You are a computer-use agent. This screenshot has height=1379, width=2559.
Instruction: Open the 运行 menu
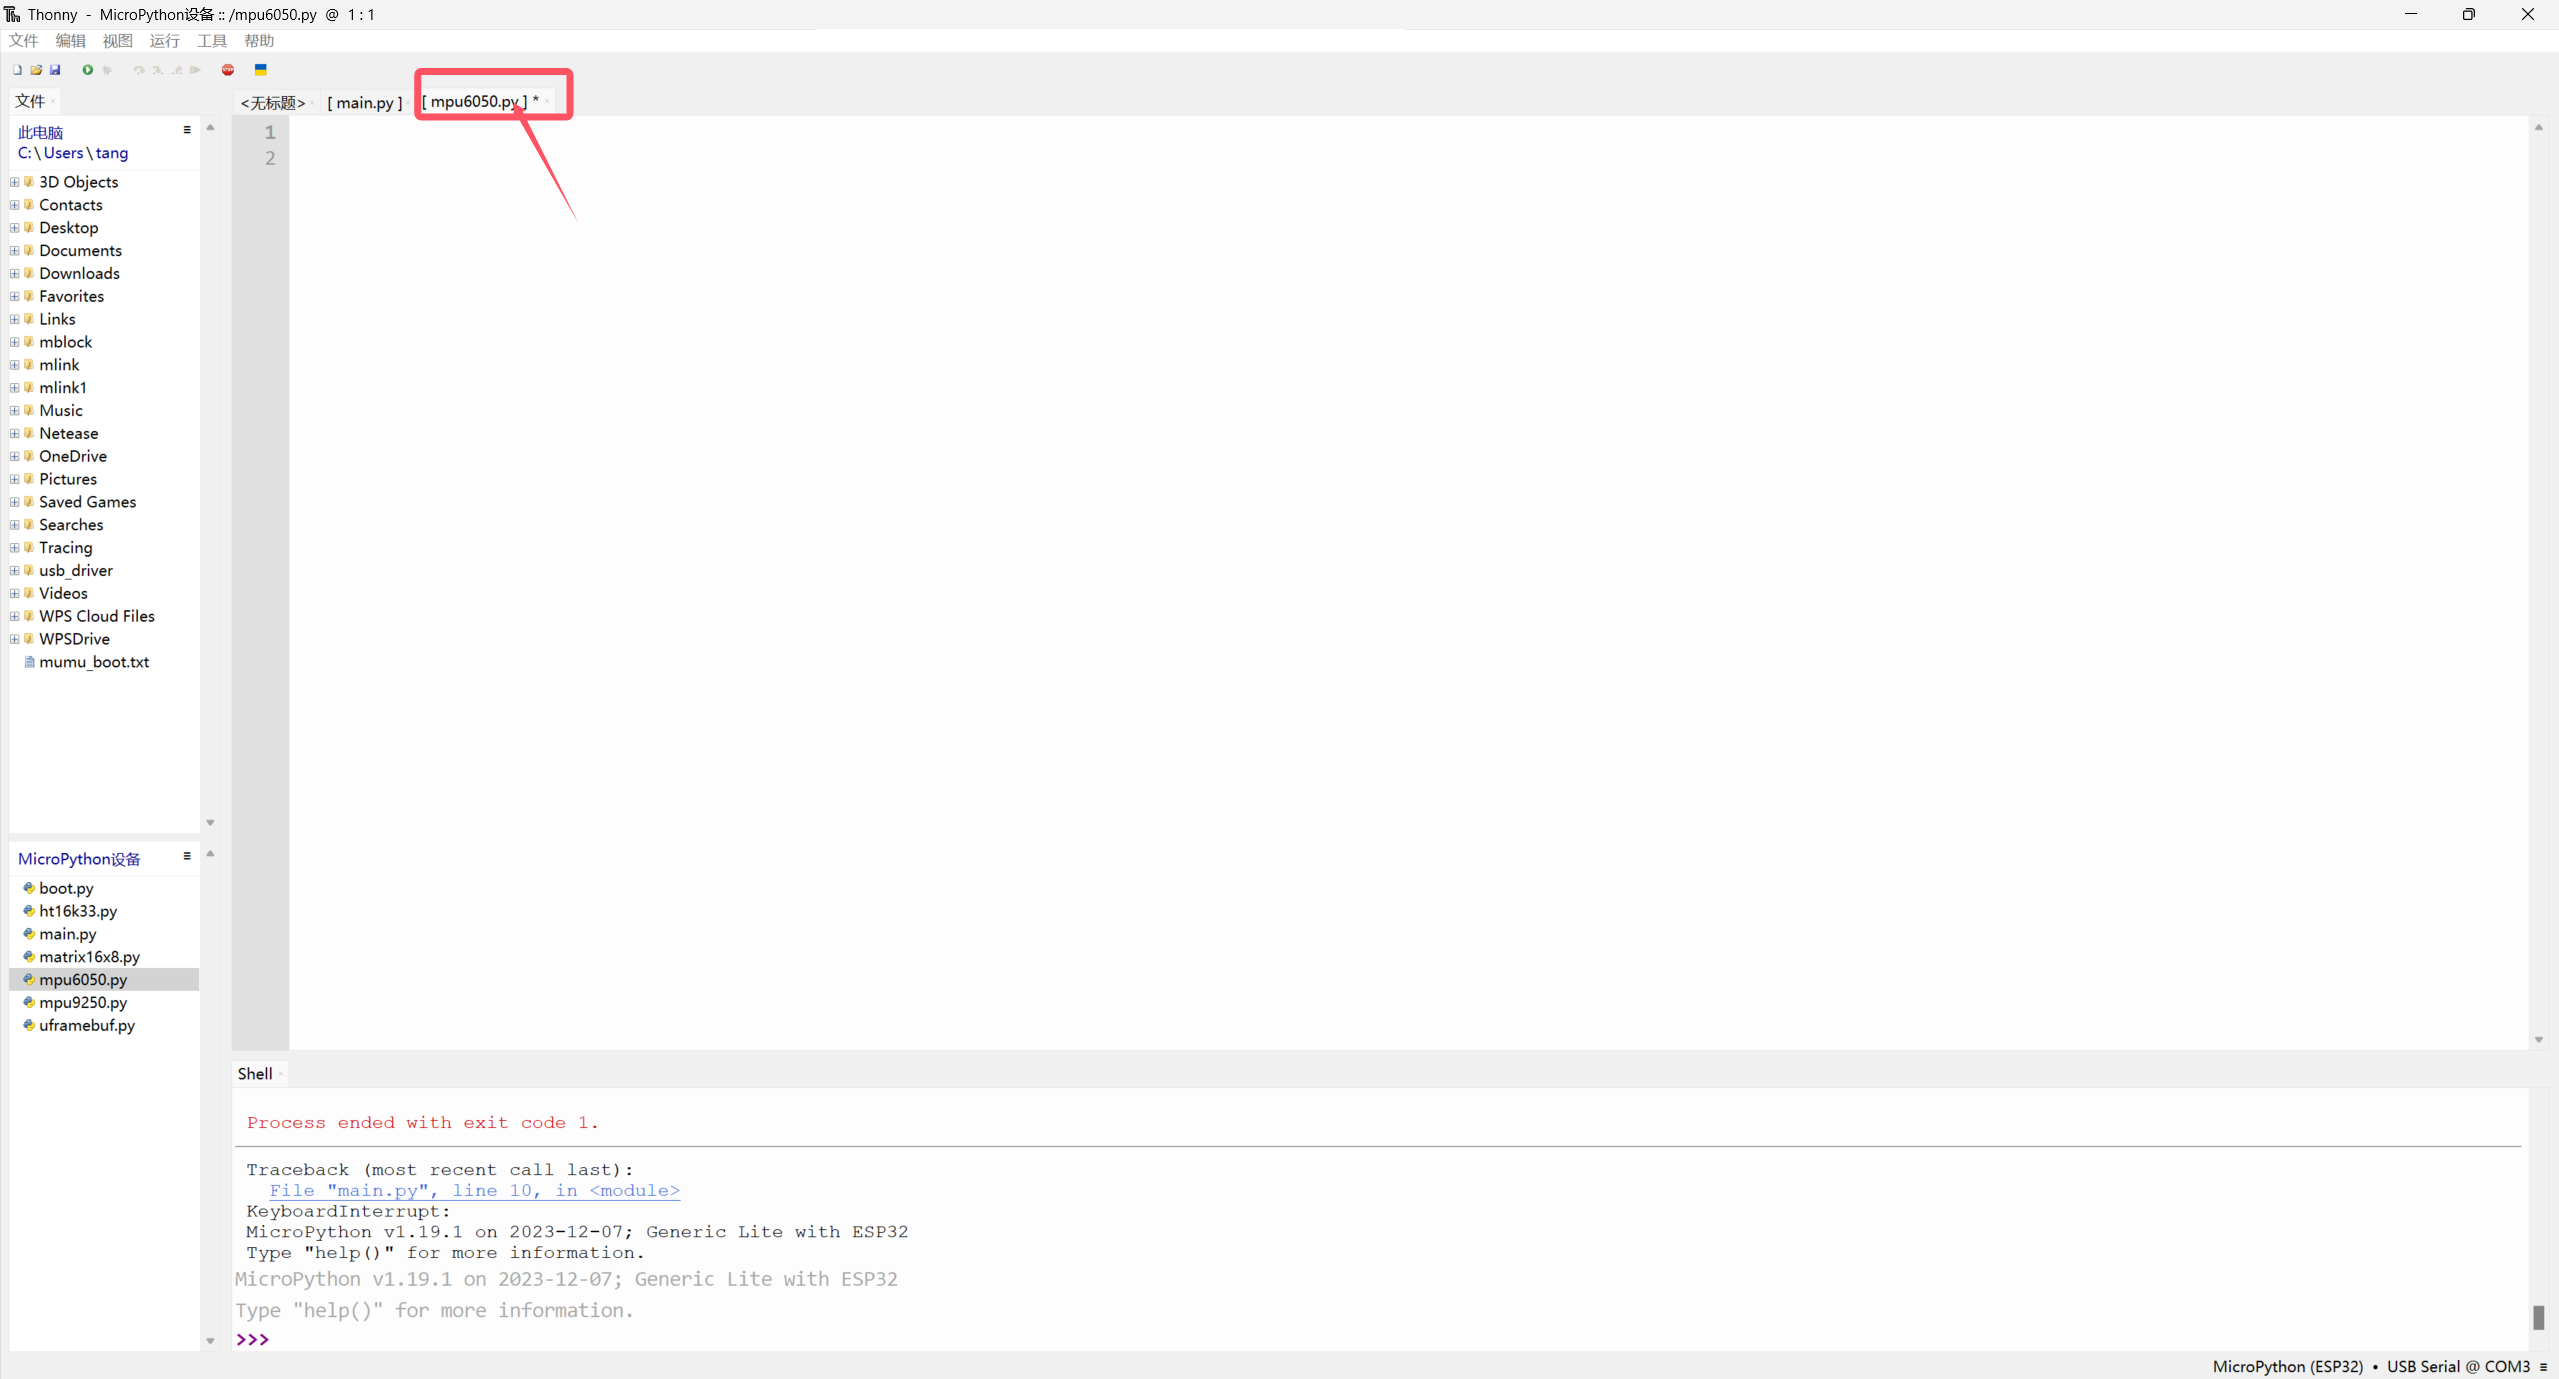(164, 40)
